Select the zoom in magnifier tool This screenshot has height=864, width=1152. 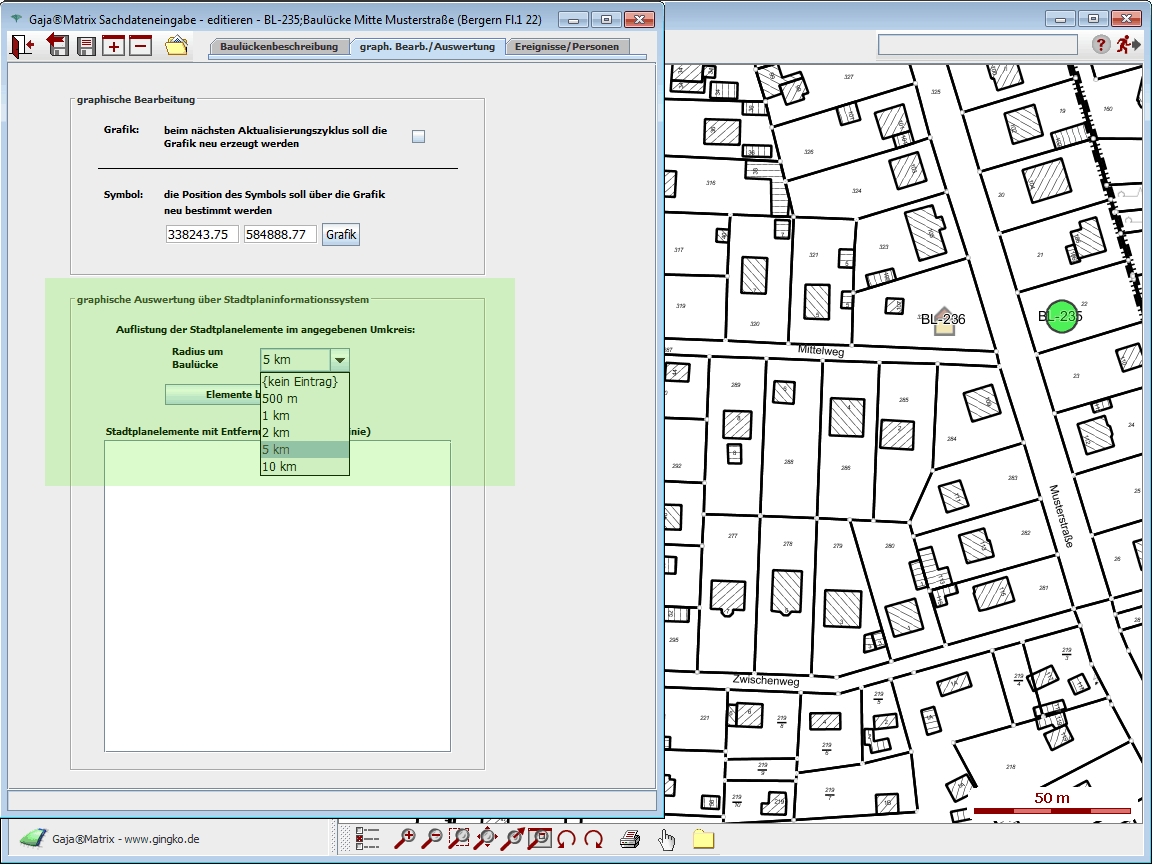tap(405, 839)
